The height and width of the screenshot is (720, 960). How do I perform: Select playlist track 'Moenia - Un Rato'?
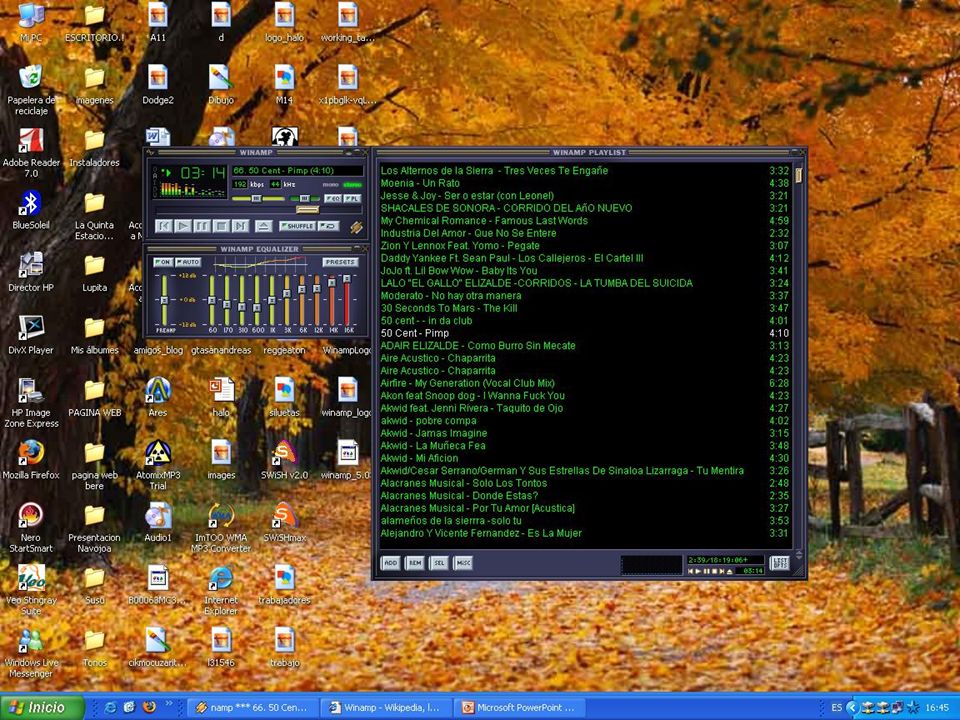[585, 183]
